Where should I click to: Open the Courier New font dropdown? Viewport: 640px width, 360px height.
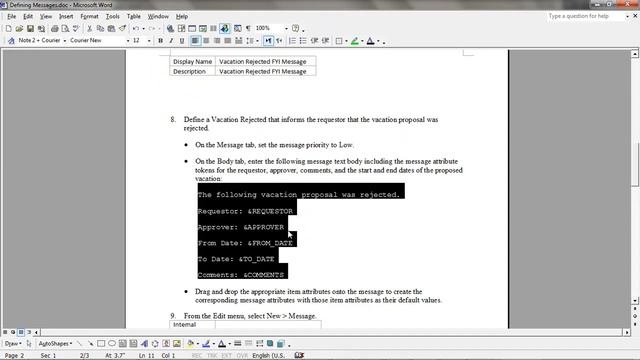(128, 41)
